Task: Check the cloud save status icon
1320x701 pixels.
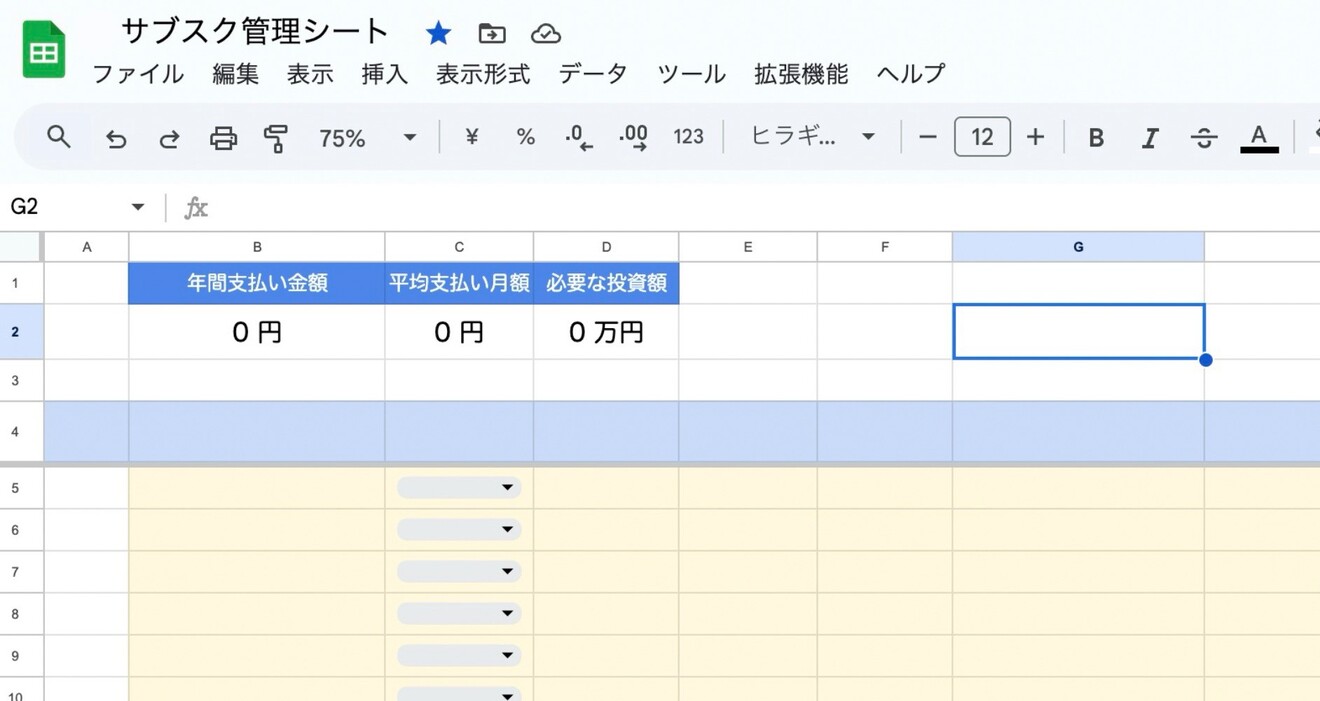Action: [x=545, y=34]
